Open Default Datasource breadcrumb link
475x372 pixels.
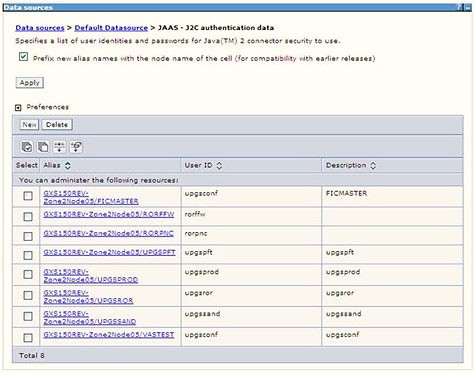[x=111, y=28]
